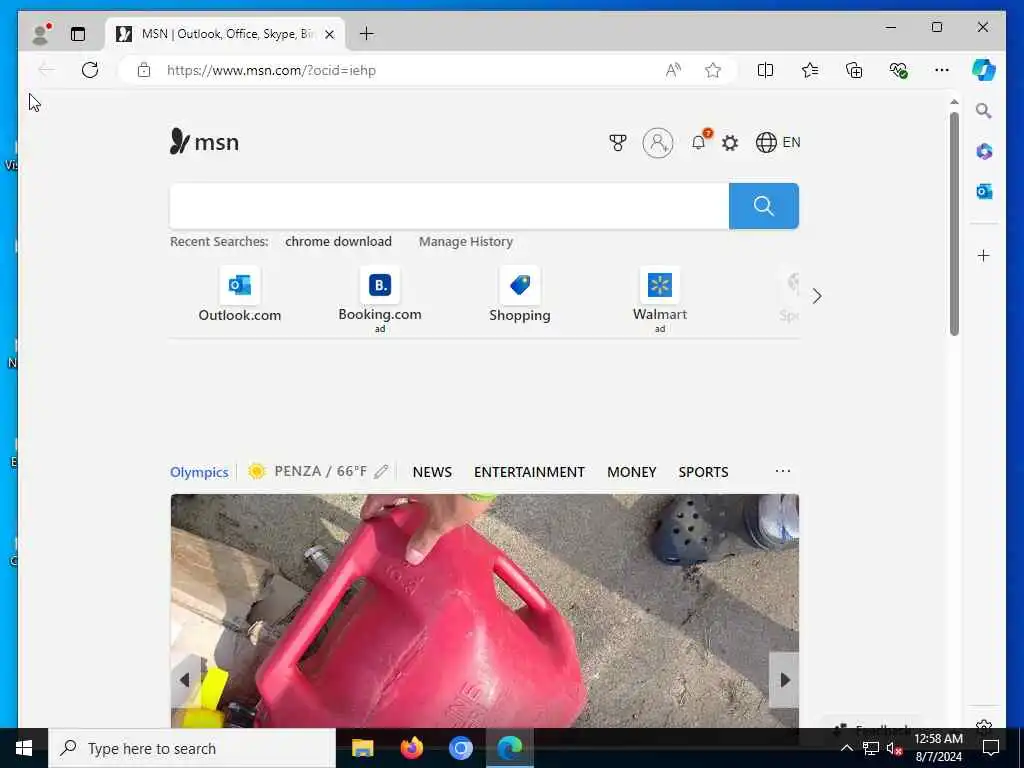Switch to Olympics tab

[x=199, y=472]
